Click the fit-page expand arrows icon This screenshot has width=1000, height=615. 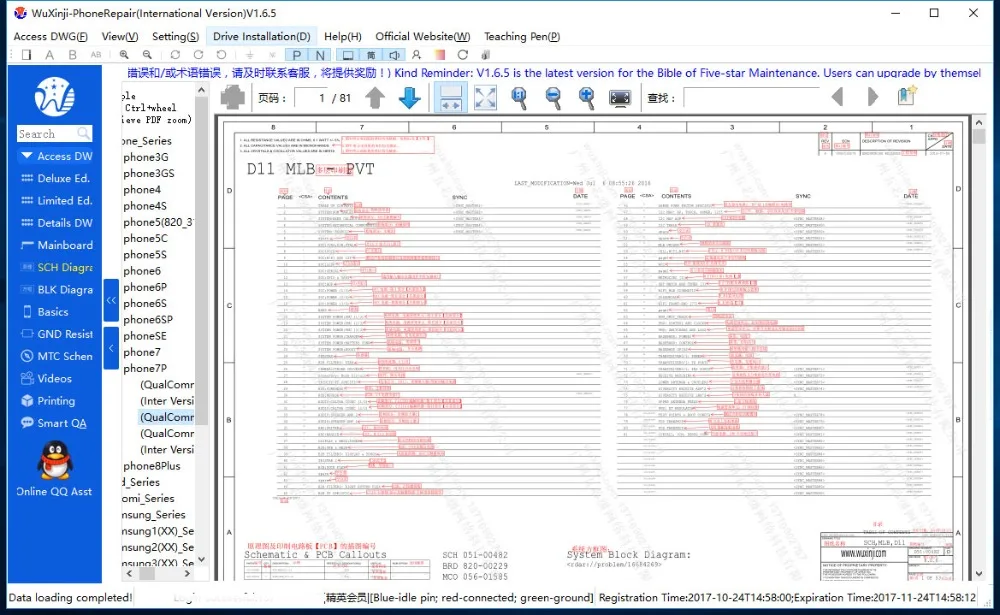[485, 98]
